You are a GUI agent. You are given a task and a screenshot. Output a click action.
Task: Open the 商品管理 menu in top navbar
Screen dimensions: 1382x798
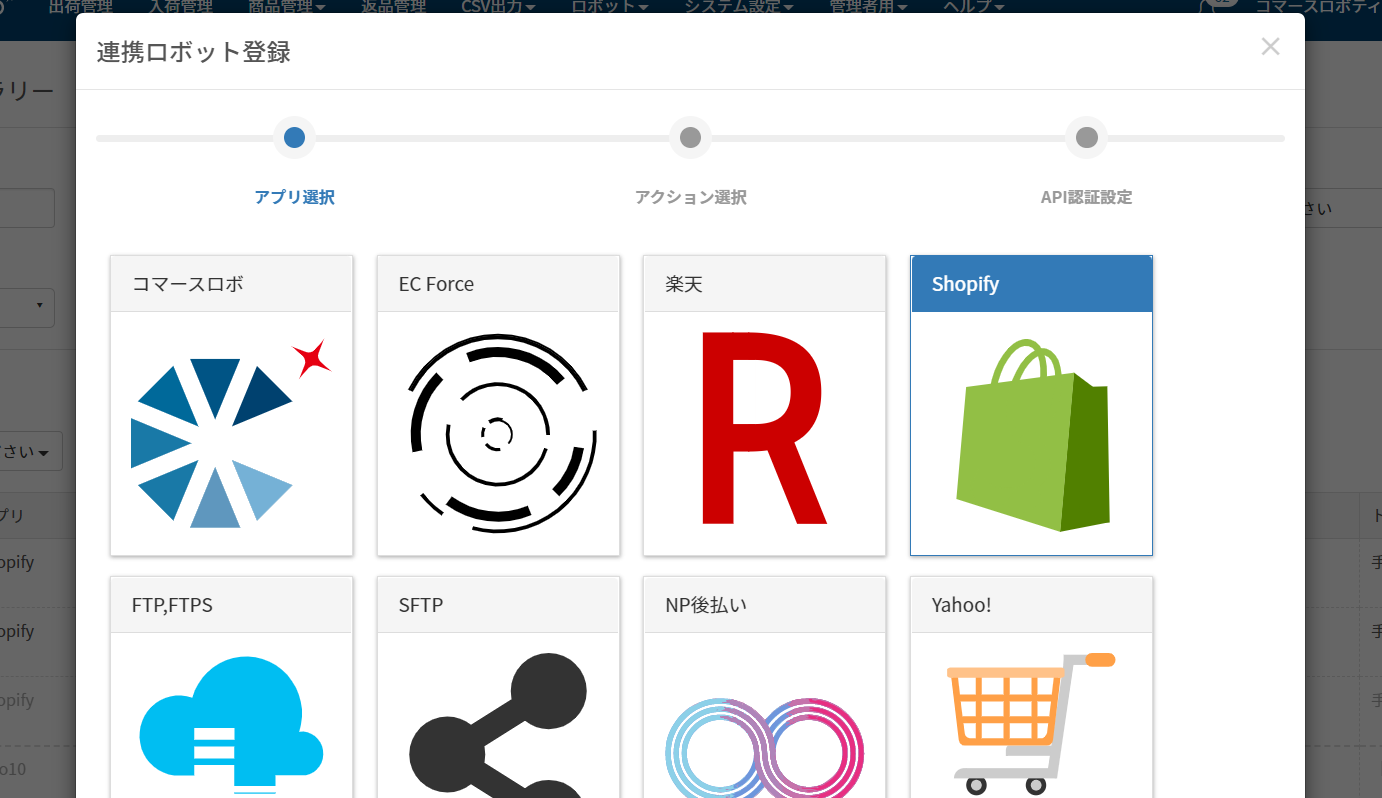[x=287, y=7]
